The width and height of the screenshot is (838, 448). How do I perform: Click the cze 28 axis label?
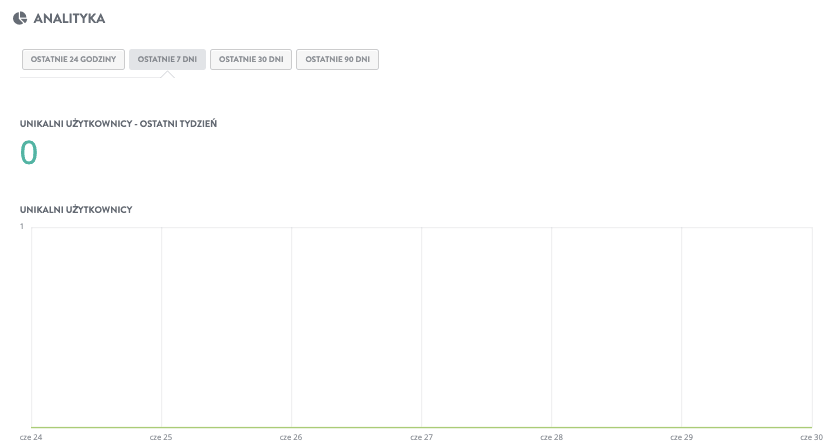pyautogui.click(x=552, y=437)
